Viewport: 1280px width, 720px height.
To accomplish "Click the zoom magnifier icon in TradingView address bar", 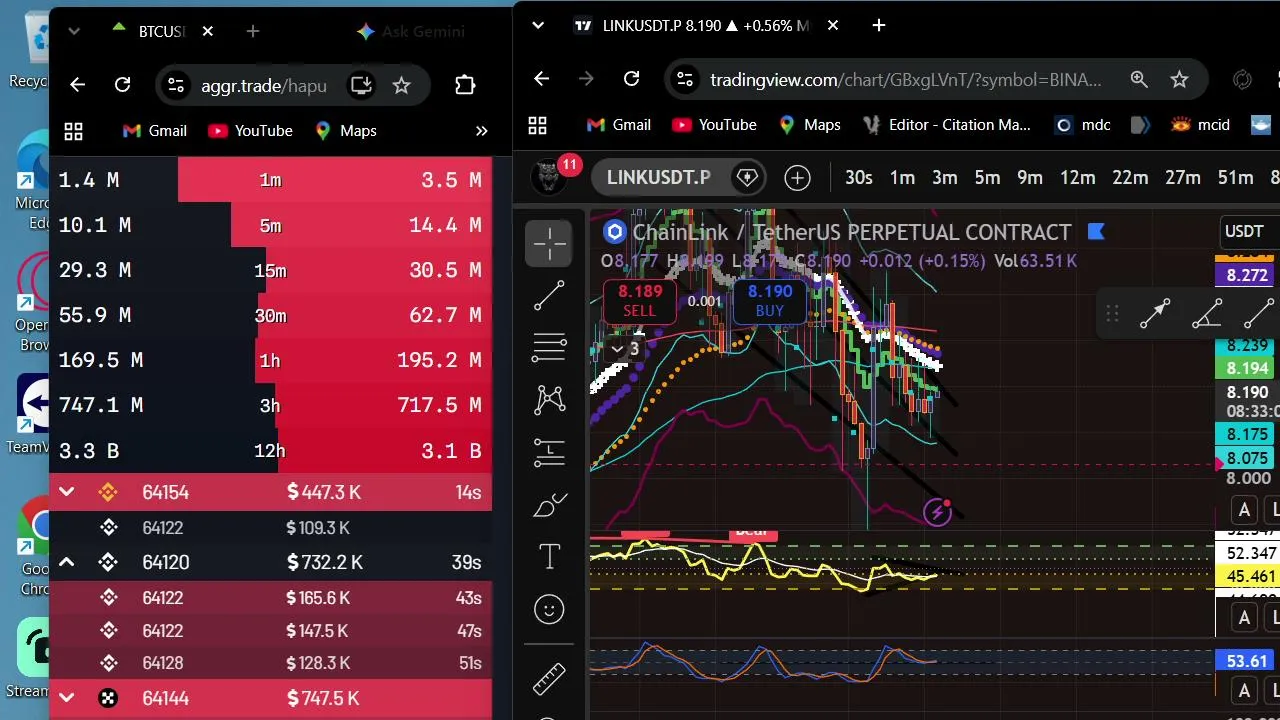I will pyautogui.click(x=1139, y=79).
